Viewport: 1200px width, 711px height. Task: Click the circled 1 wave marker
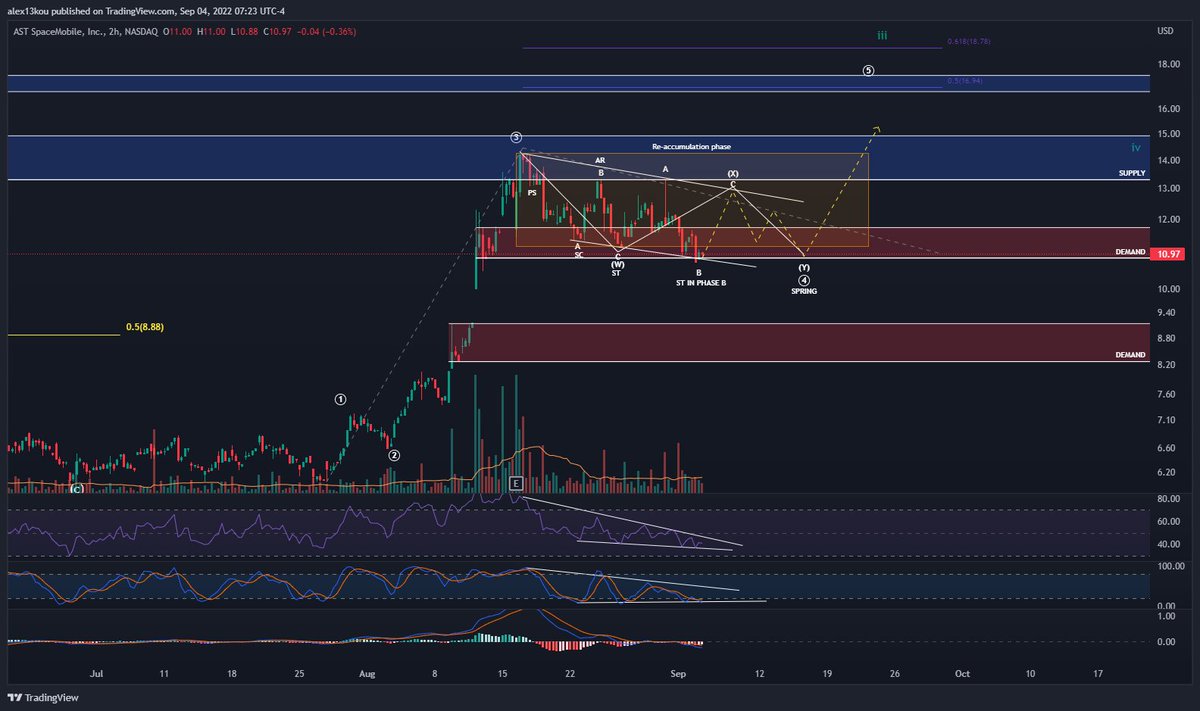340,398
